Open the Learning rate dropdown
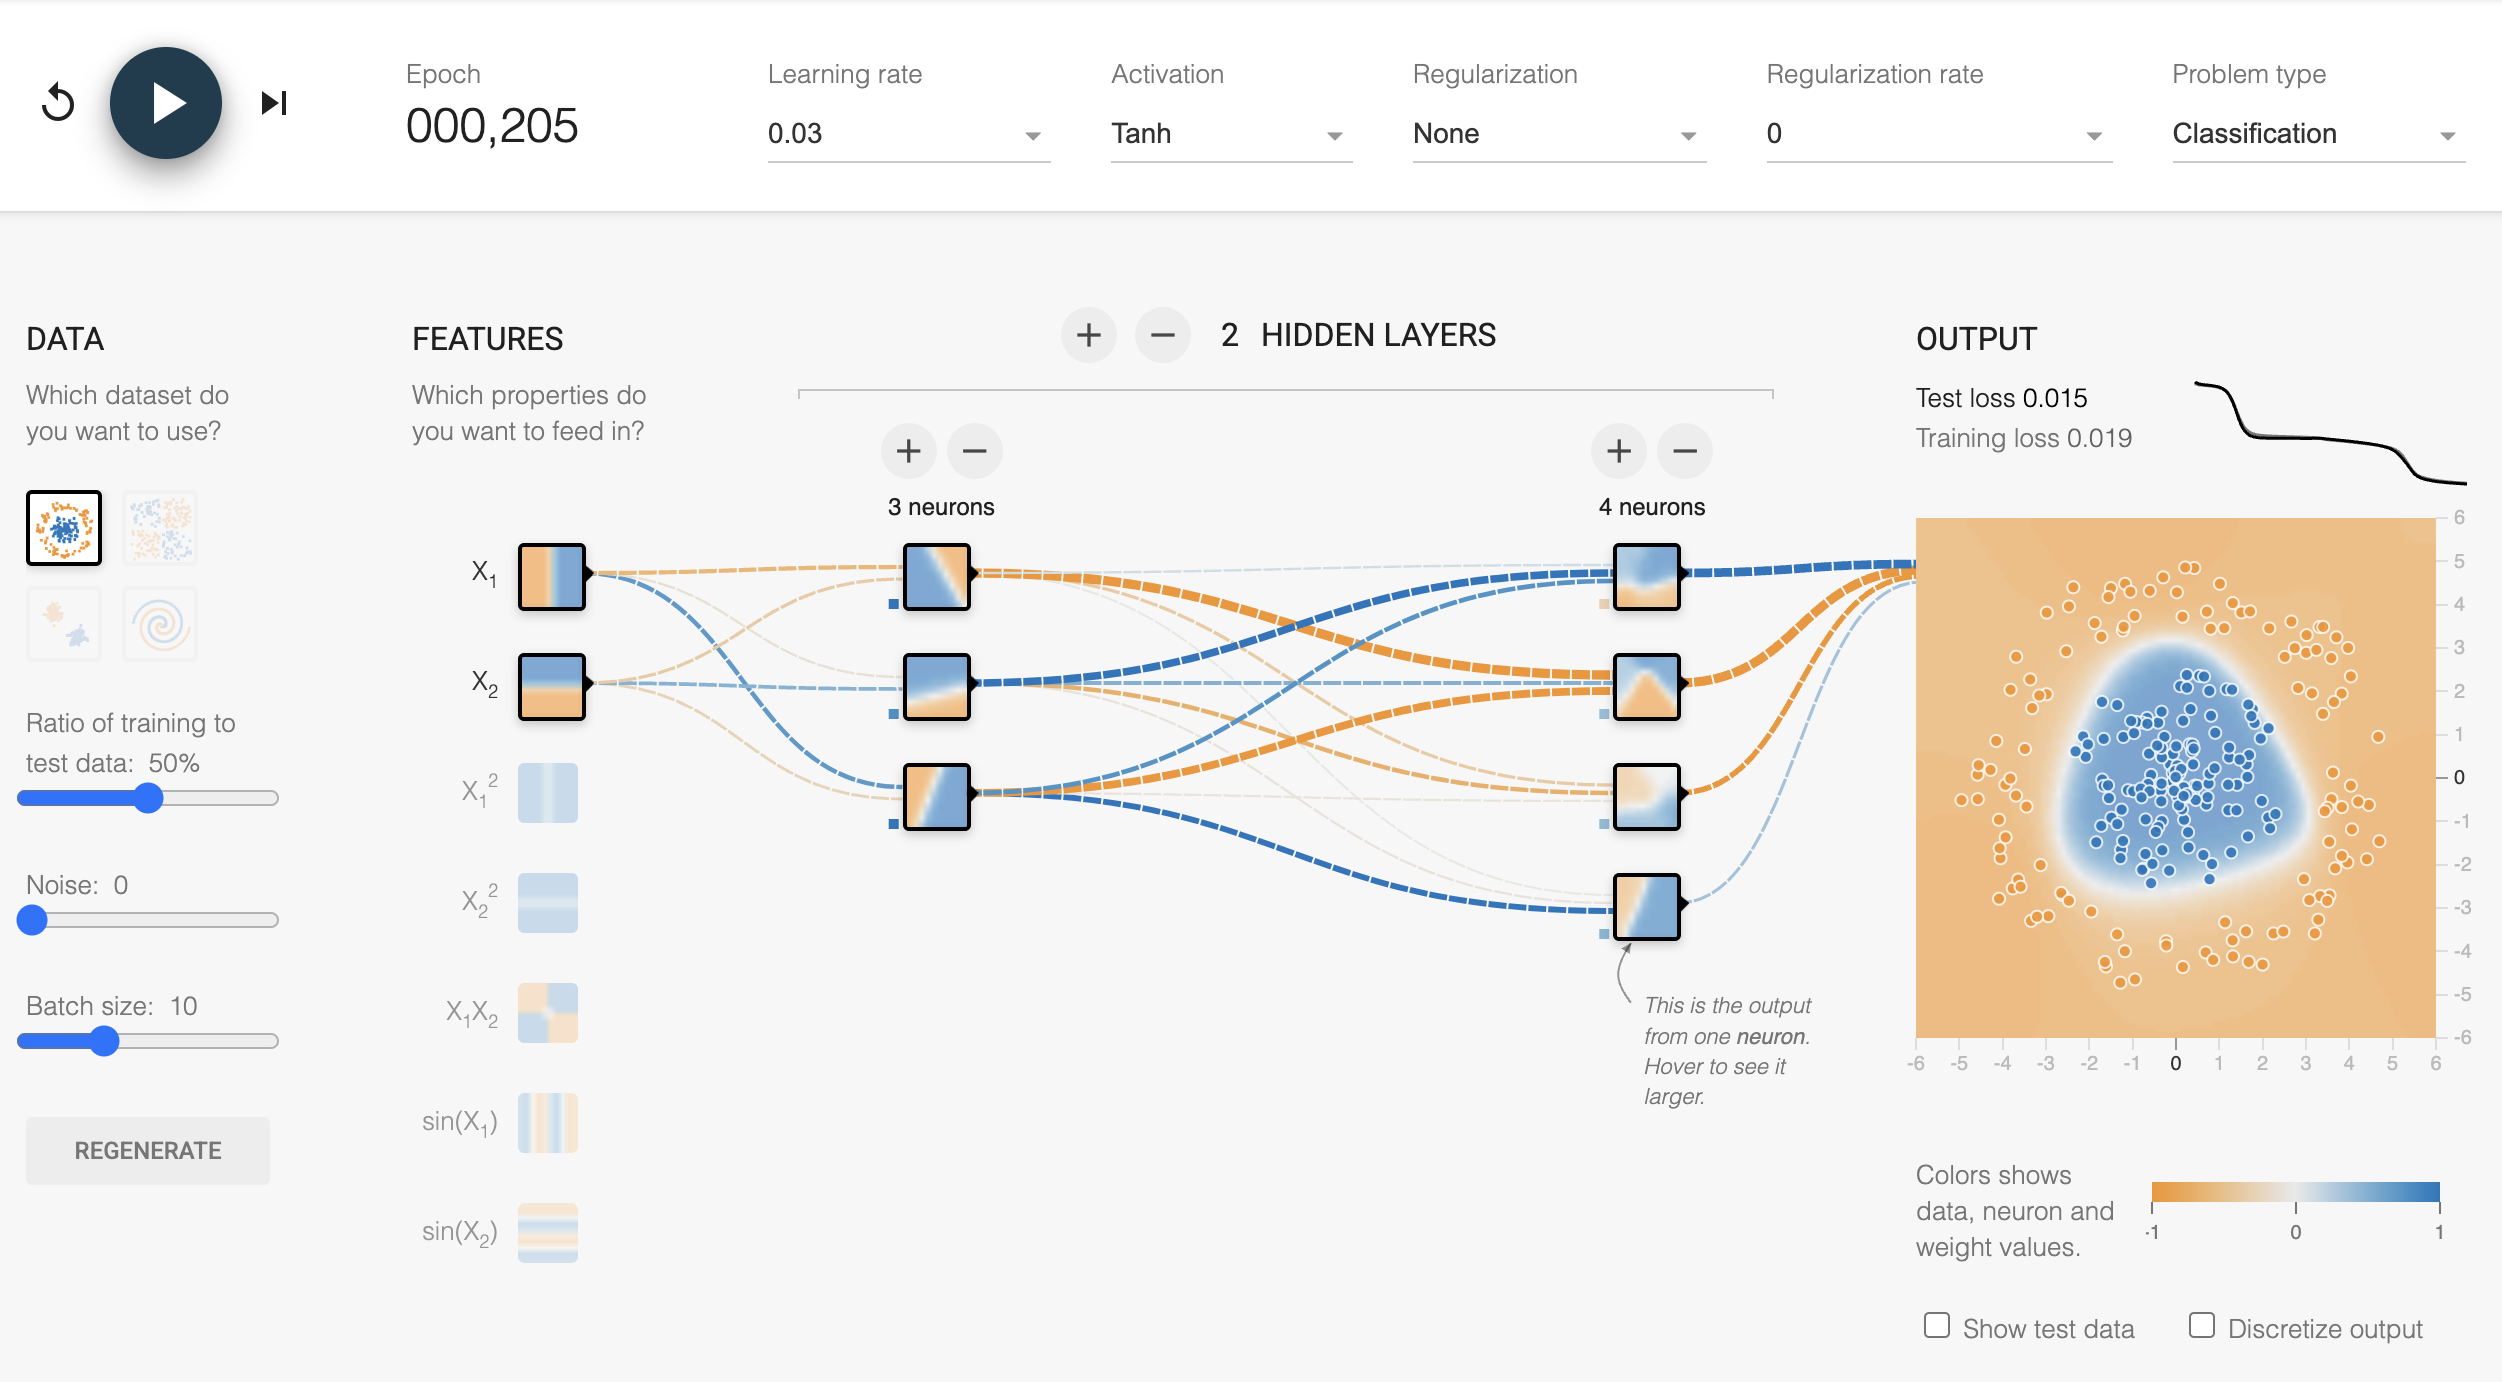Screen dimensions: 2502x1382 point(907,134)
